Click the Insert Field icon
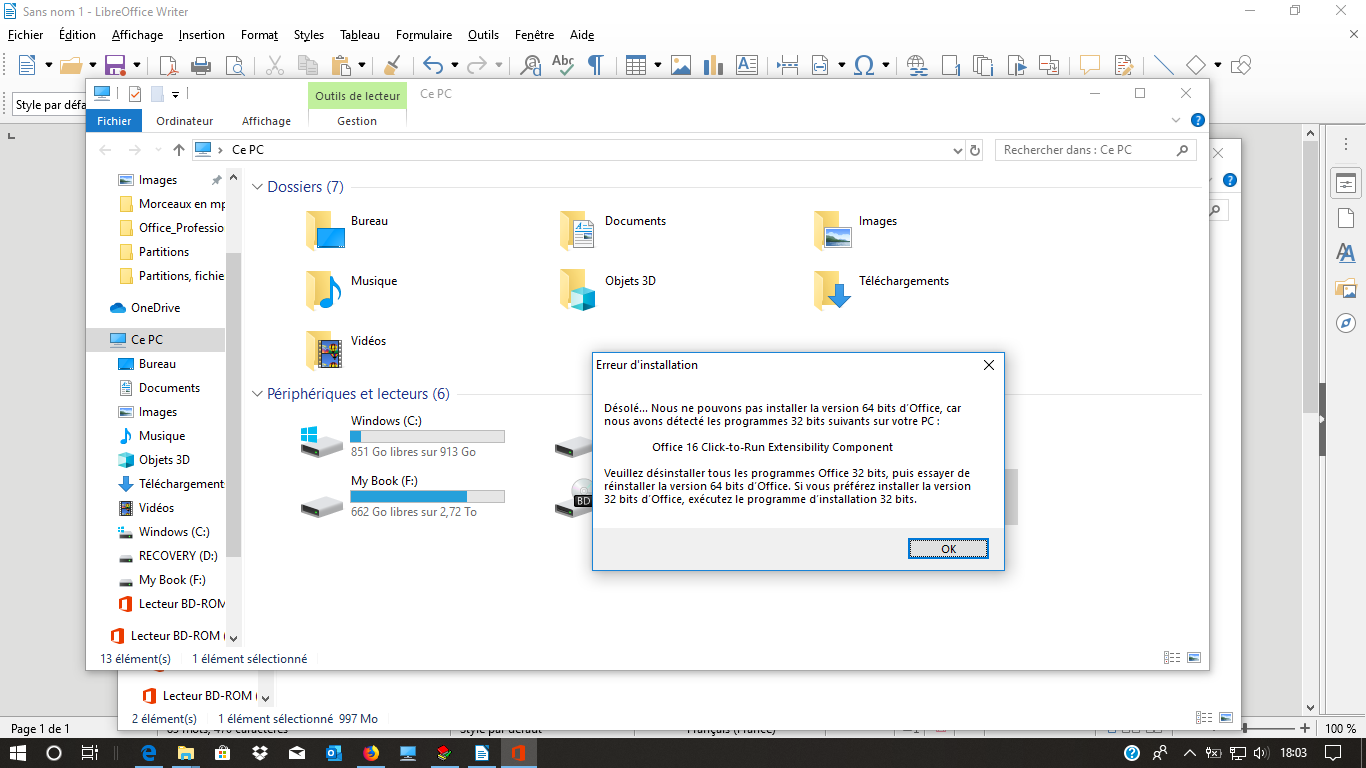1366x768 pixels. (820, 65)
